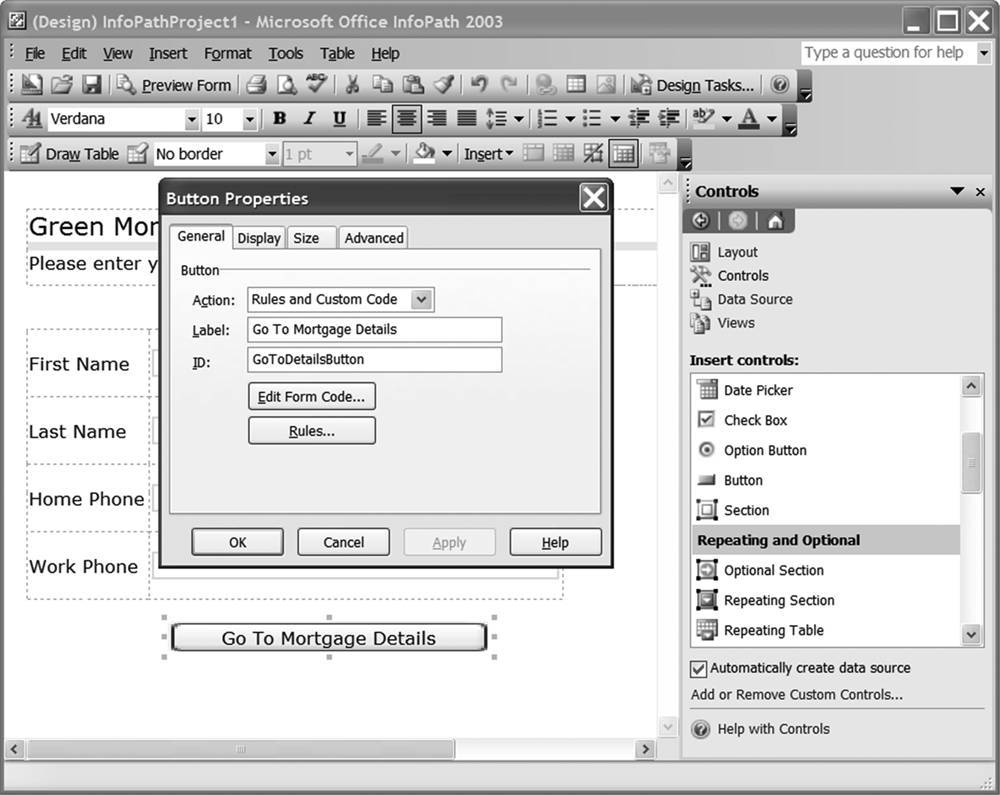Center-align the text
The width and height of the screenshot is (1000, 795).
pyautogui.click(x=407, y=119)
